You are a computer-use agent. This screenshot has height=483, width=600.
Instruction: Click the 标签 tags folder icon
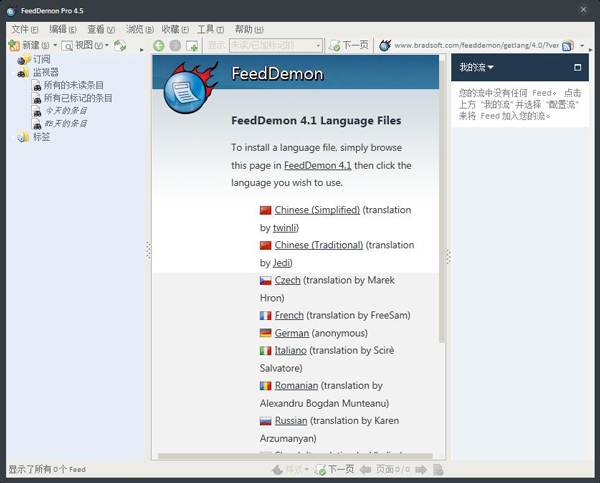[23, 137]
